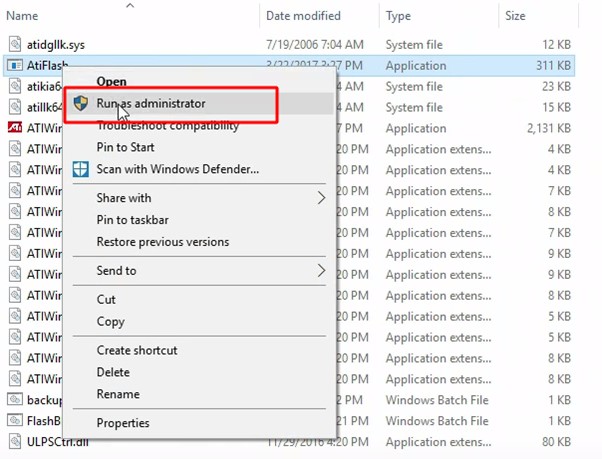
Task: Click the 2,131 KB size cell
Action: [x=549, y=128]
